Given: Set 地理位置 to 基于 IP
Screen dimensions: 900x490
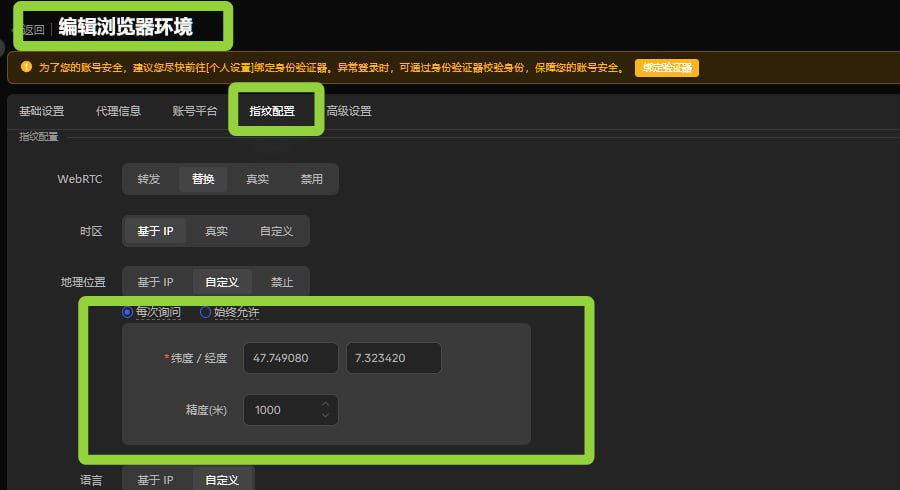Looking at the screenshot, I should 155,282.
